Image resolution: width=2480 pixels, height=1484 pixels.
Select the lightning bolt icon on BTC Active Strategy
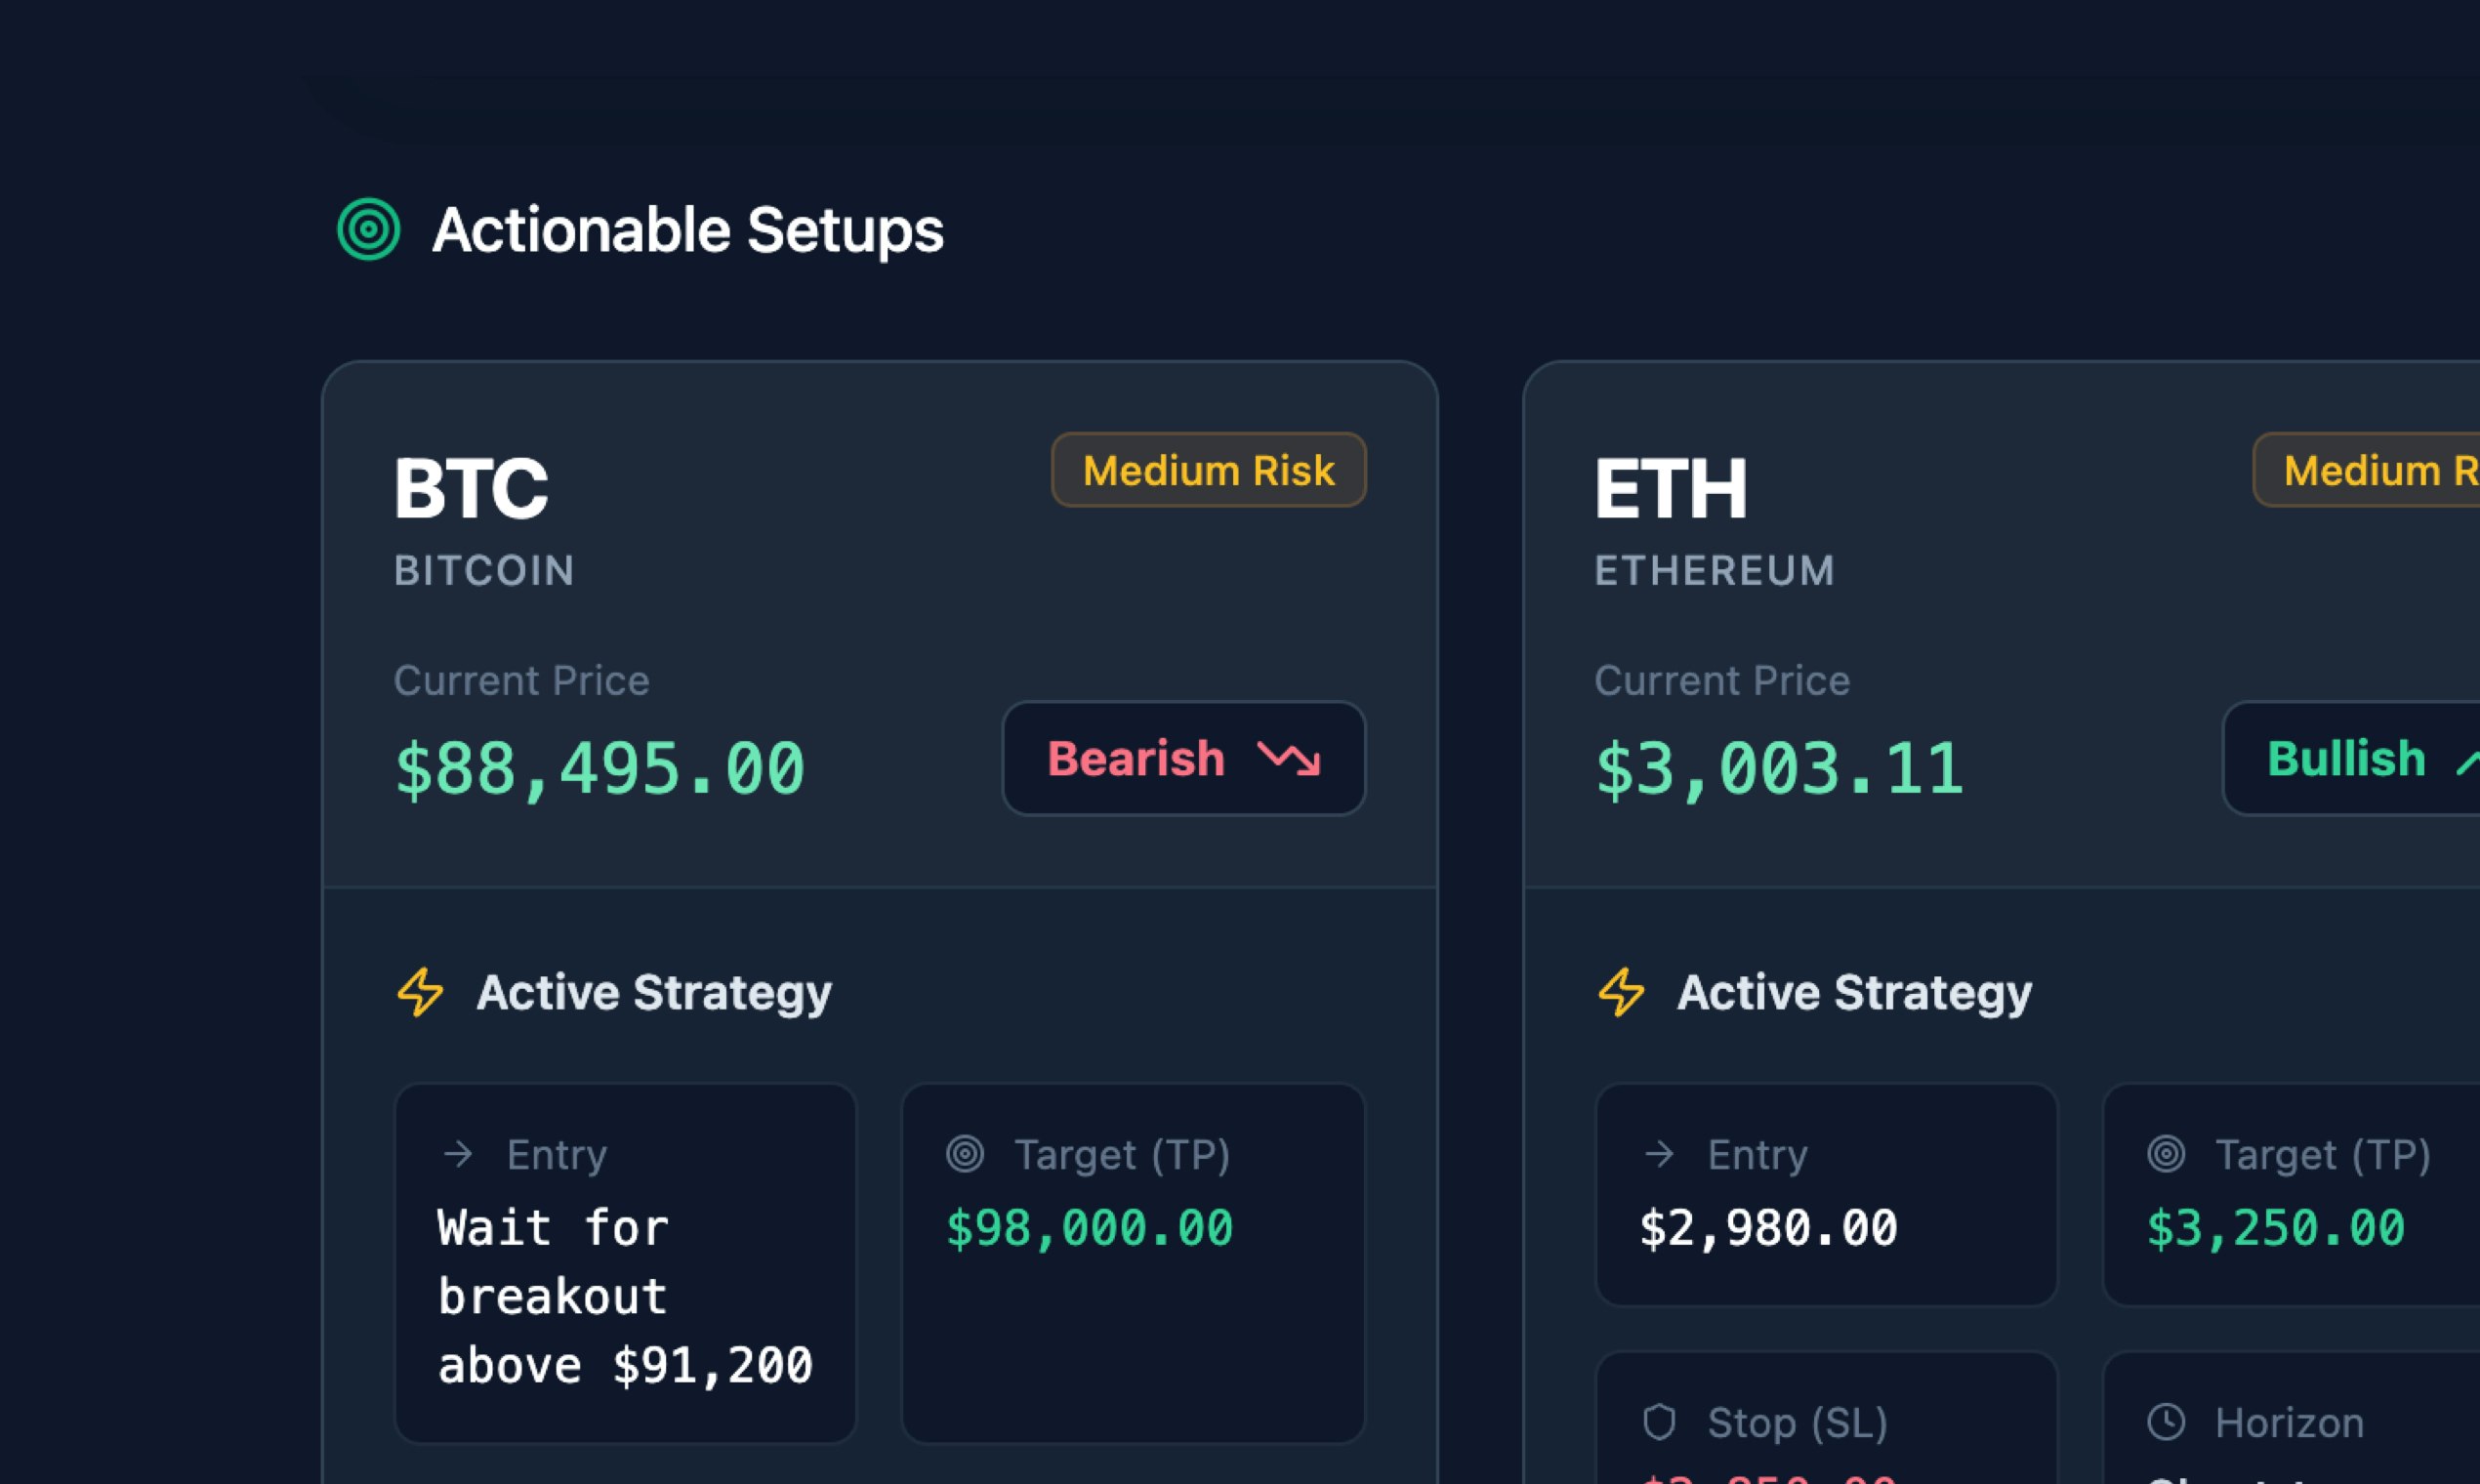coord(419,993)
